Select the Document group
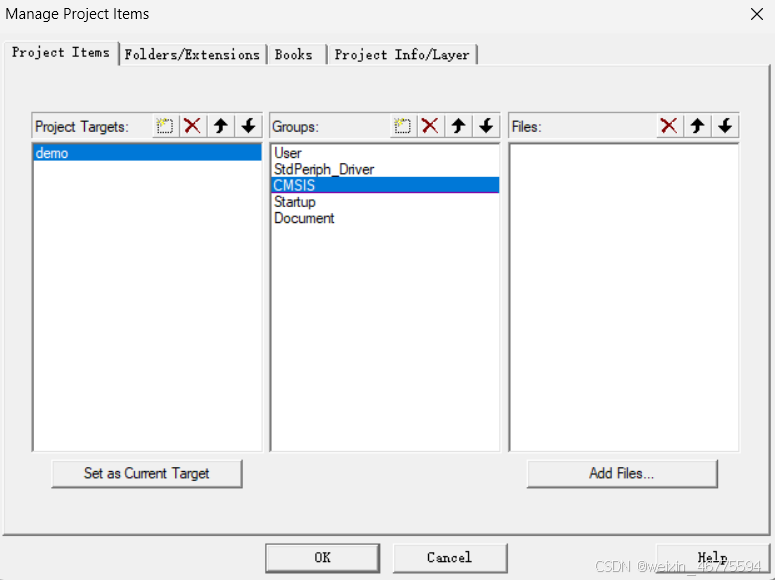This screenshot has width=775, height=580. pos(385,218)
